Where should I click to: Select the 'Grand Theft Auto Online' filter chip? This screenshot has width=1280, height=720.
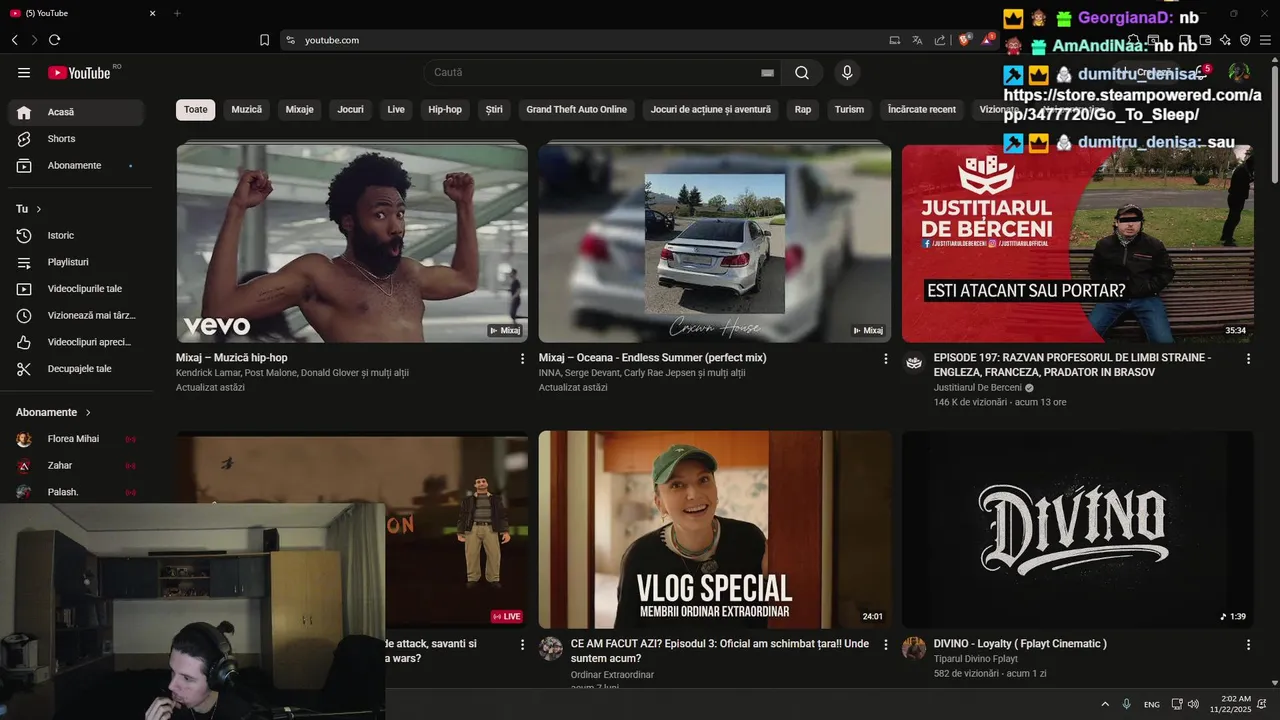577,110
